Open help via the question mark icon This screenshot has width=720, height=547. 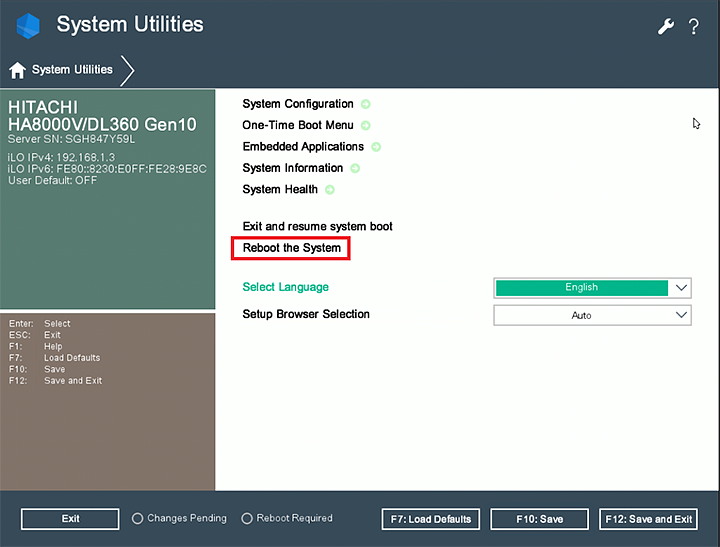pos(694,27)
